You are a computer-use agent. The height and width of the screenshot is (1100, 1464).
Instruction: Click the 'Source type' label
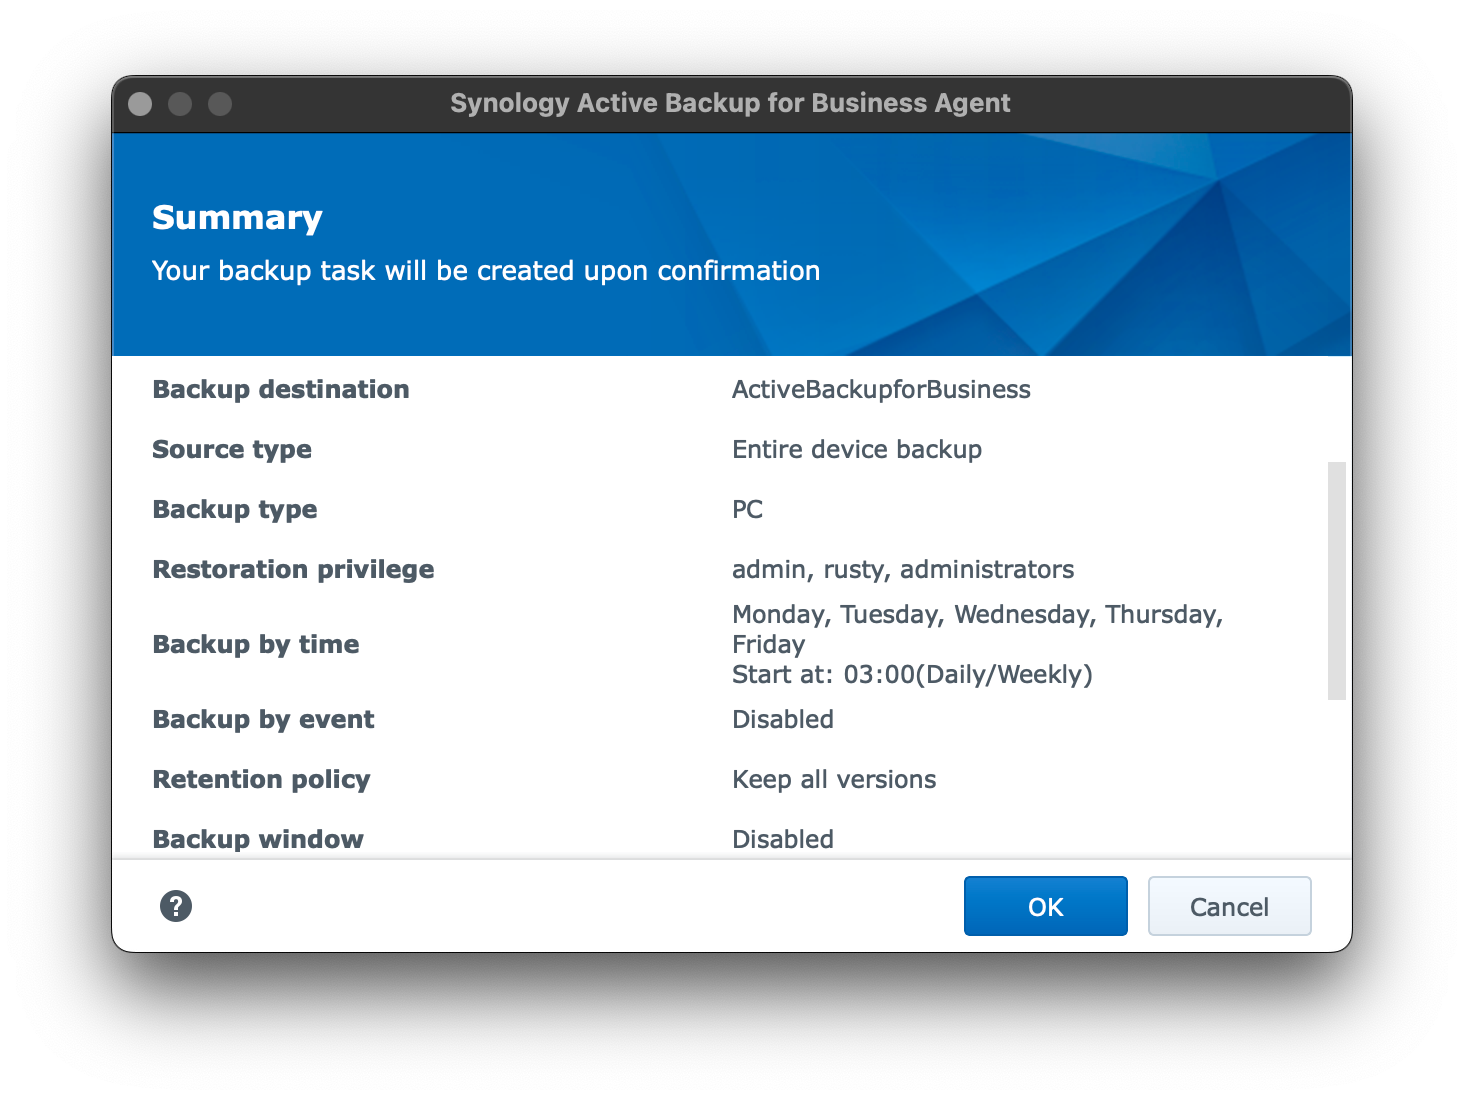(232, 449)
